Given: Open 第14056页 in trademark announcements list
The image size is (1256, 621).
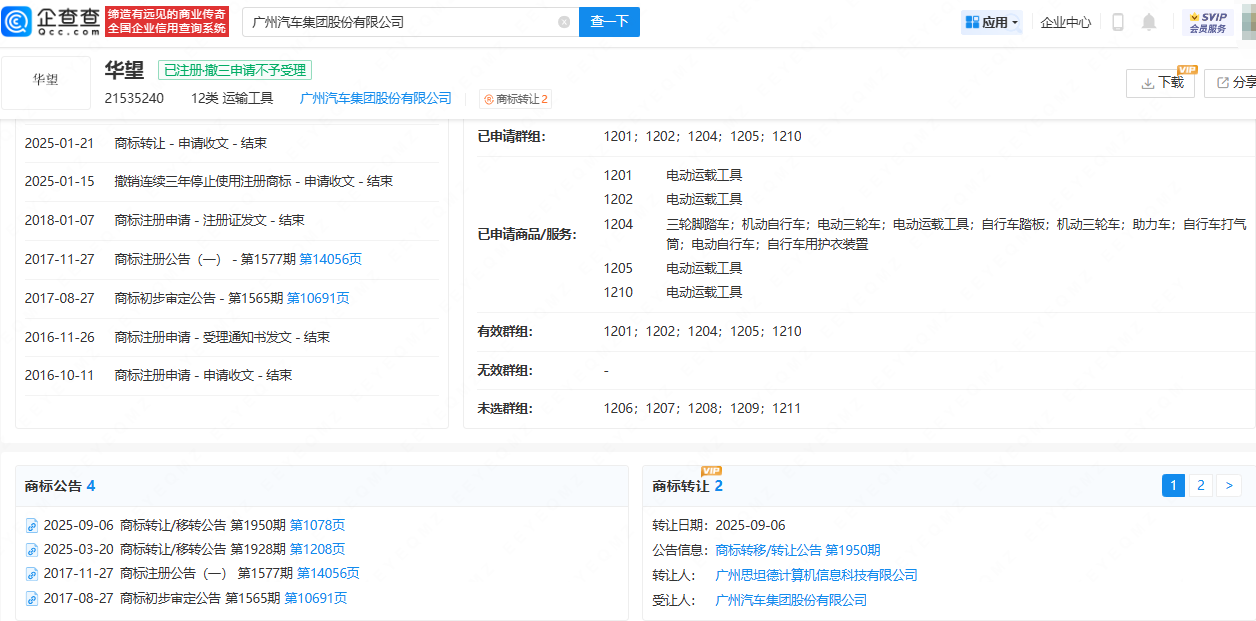Looking at the screenshot, I should 328,574.
